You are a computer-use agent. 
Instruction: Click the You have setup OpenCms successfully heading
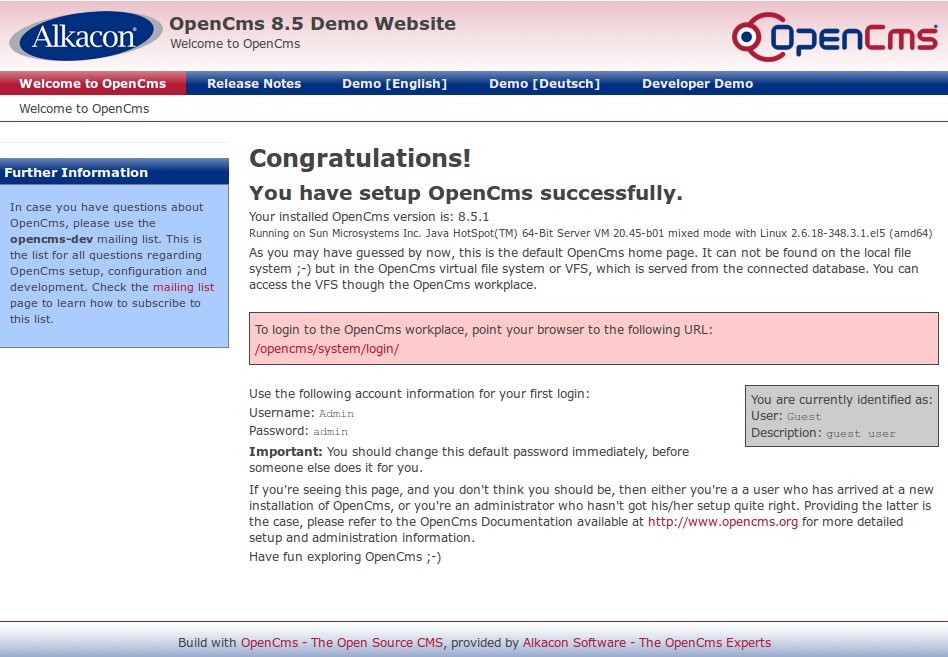click(466, 193)
